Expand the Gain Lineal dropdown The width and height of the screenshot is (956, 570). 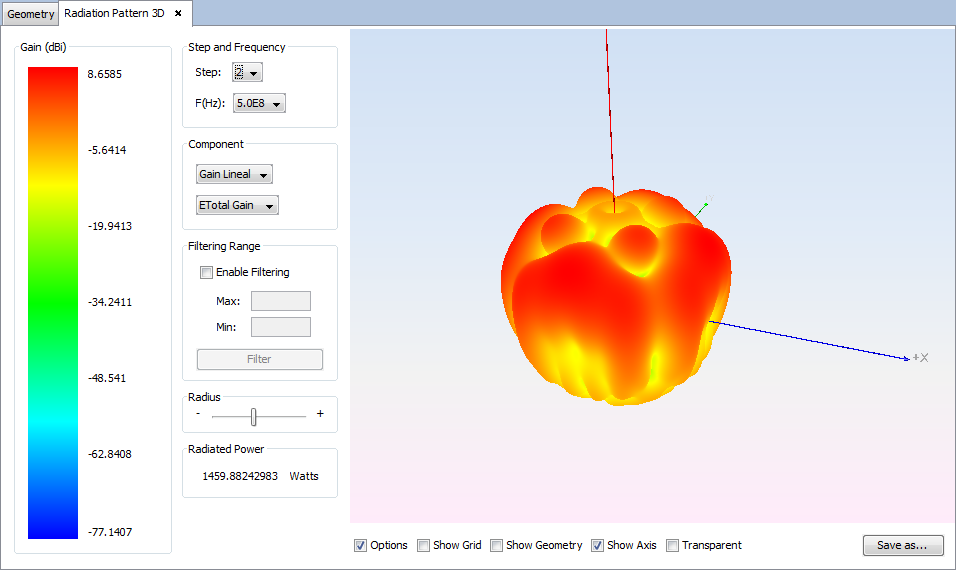coord(234,175)
